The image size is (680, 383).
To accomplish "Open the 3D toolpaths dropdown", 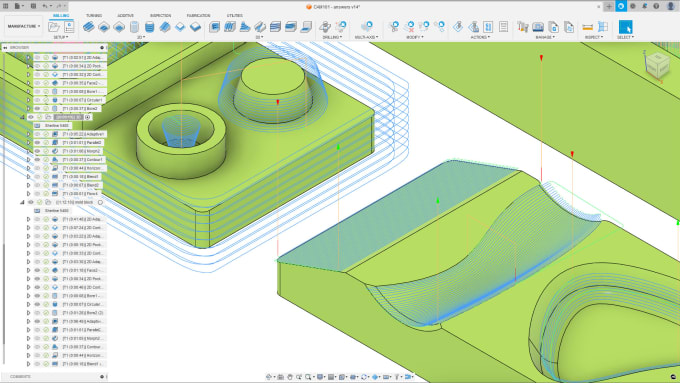I will point(259,37).
